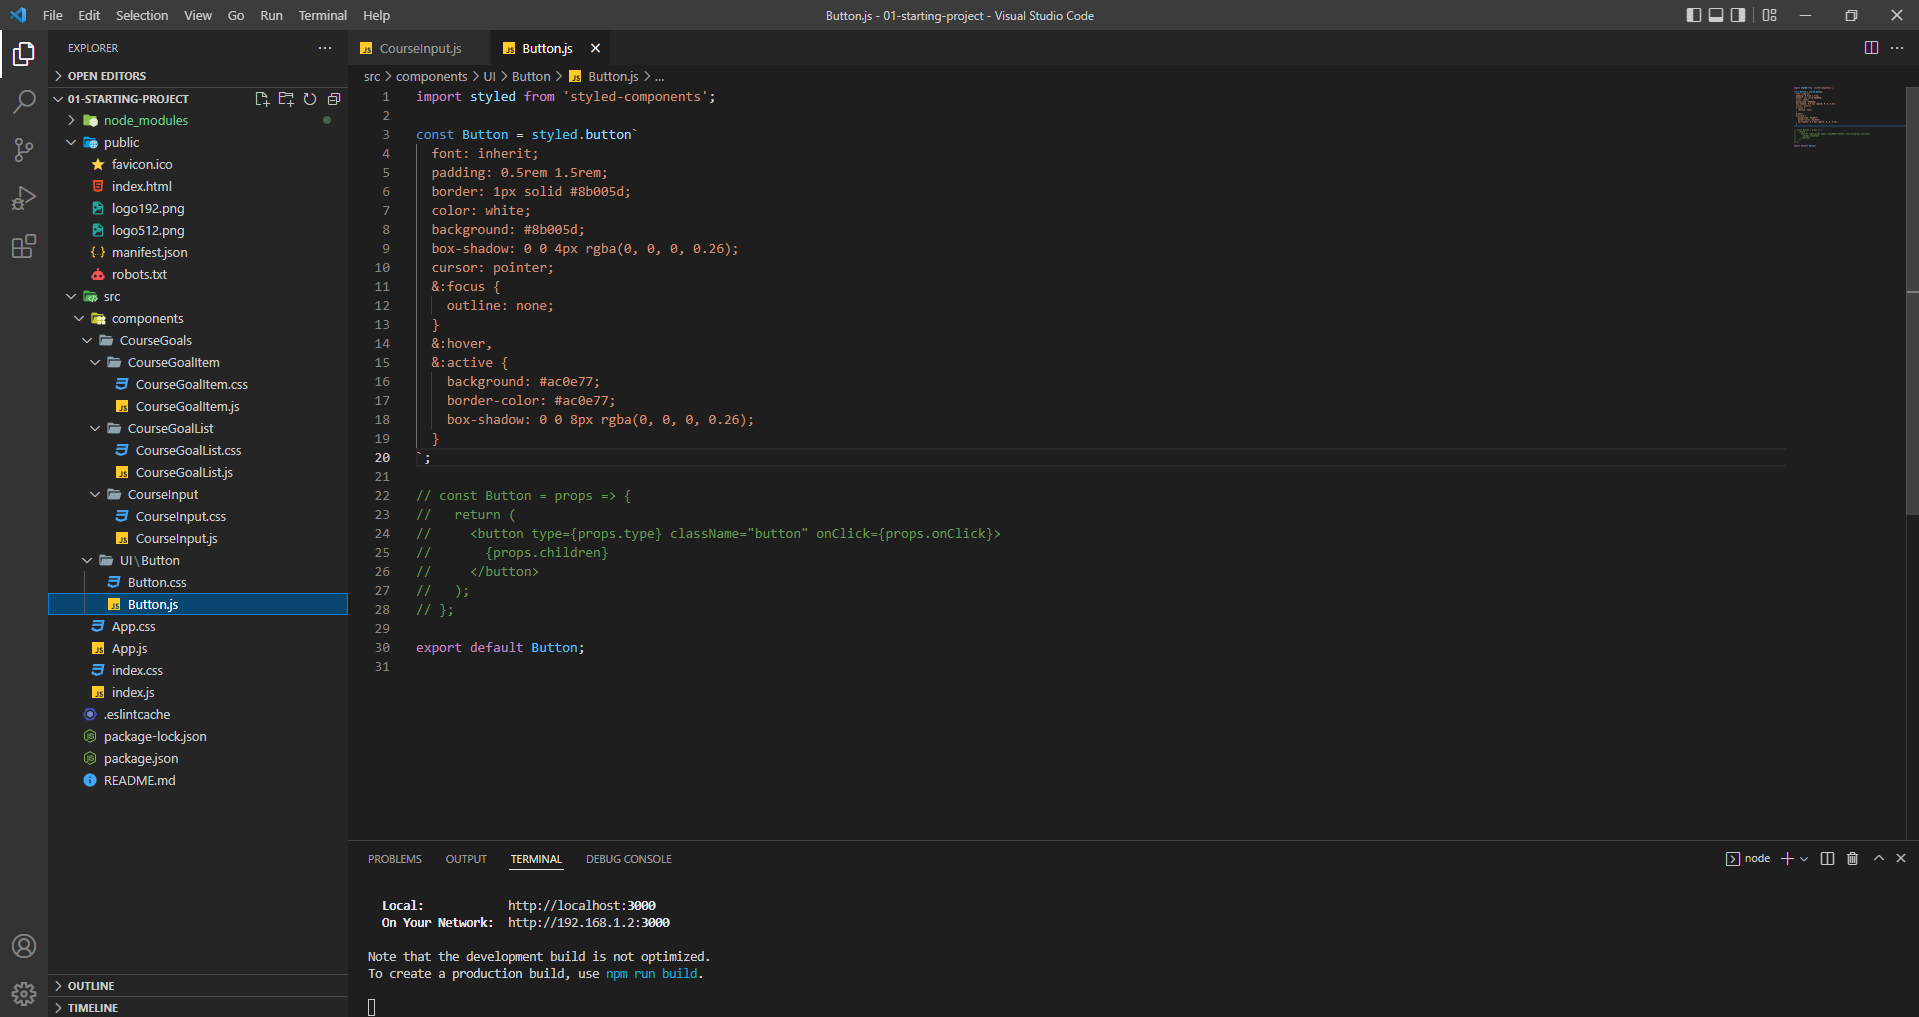Open the Explorer view in activity bar
1919x1017 pixels.
[24, 53]
